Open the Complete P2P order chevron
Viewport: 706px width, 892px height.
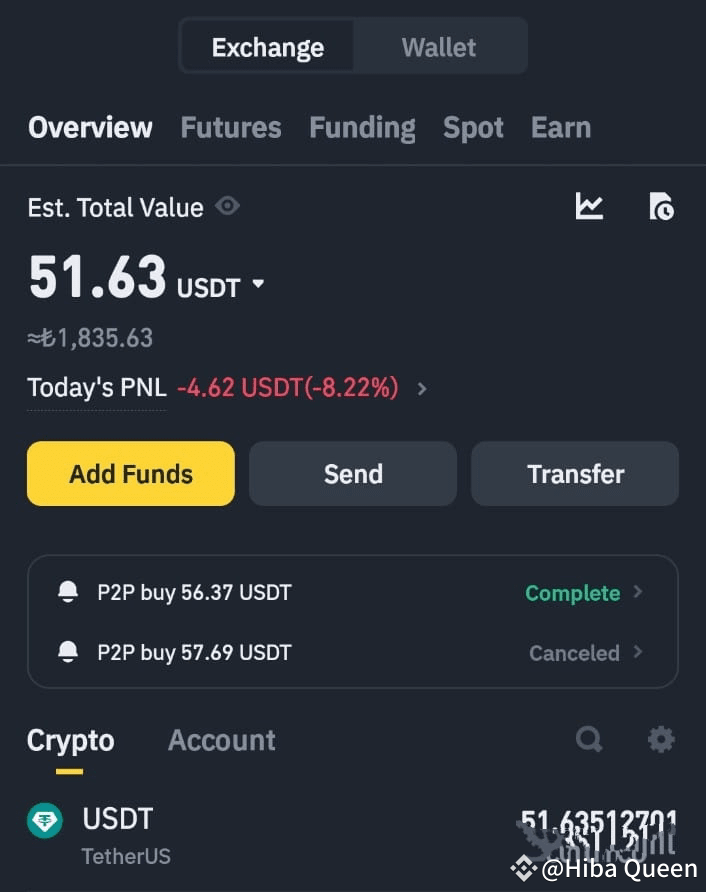(638, 592)
